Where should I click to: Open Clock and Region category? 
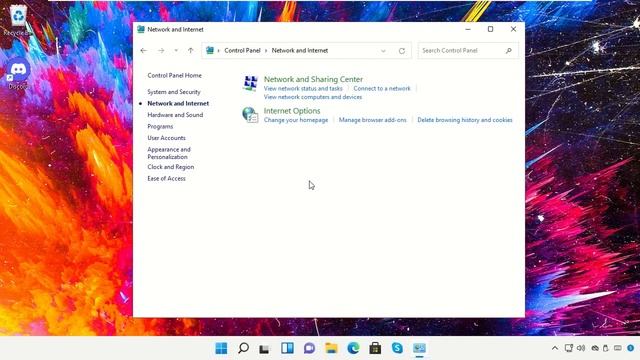[x=171, y=167]
